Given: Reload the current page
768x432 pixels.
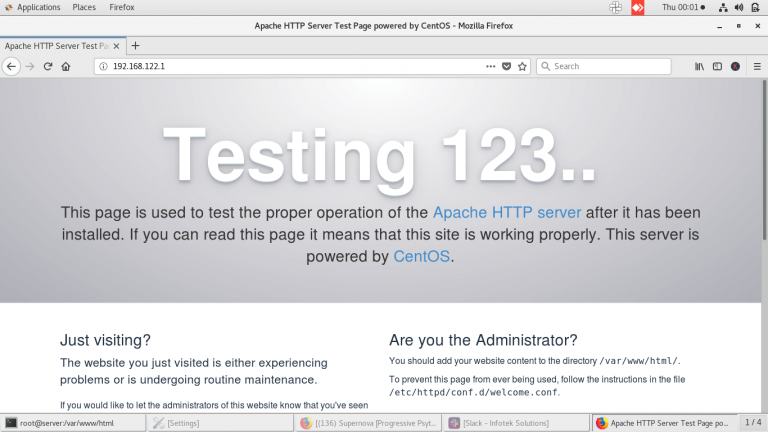Looking at the screenshot, I should pyautogui.click(x=48, y=66).
